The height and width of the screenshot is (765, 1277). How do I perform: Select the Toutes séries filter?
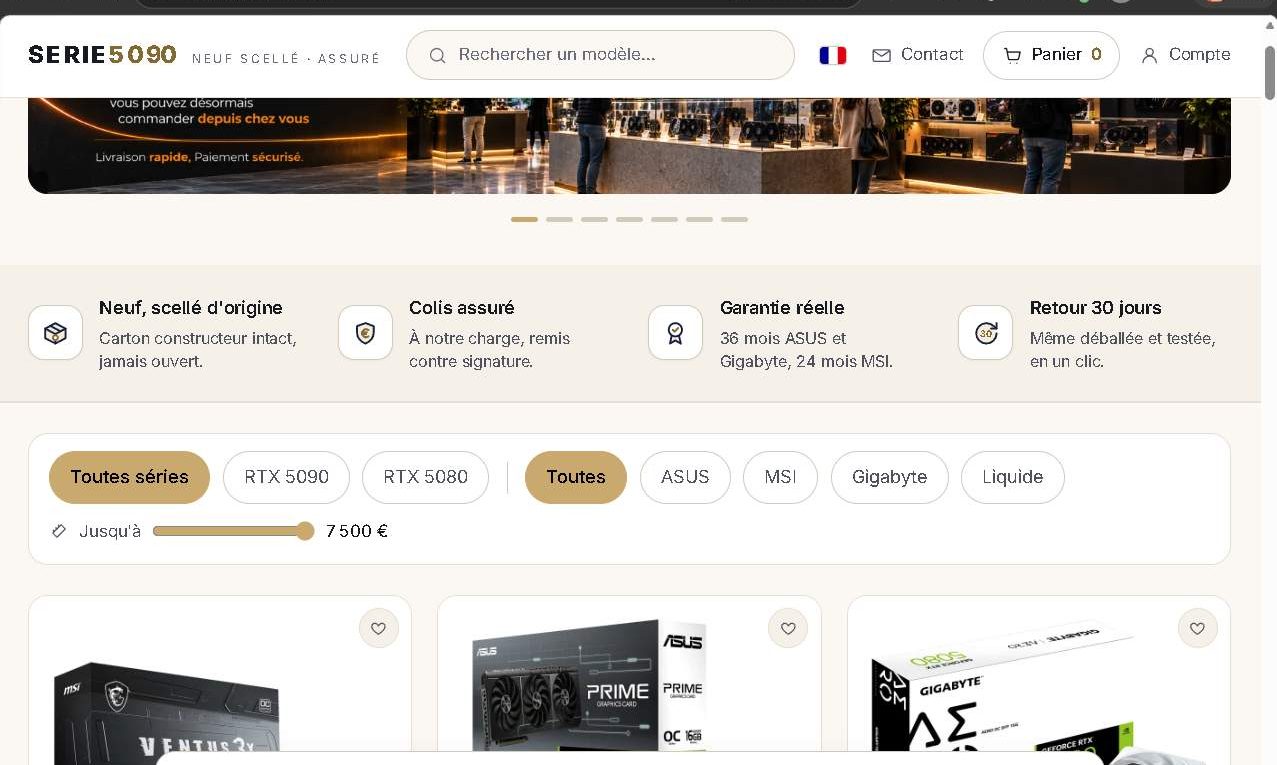[129, 477]
